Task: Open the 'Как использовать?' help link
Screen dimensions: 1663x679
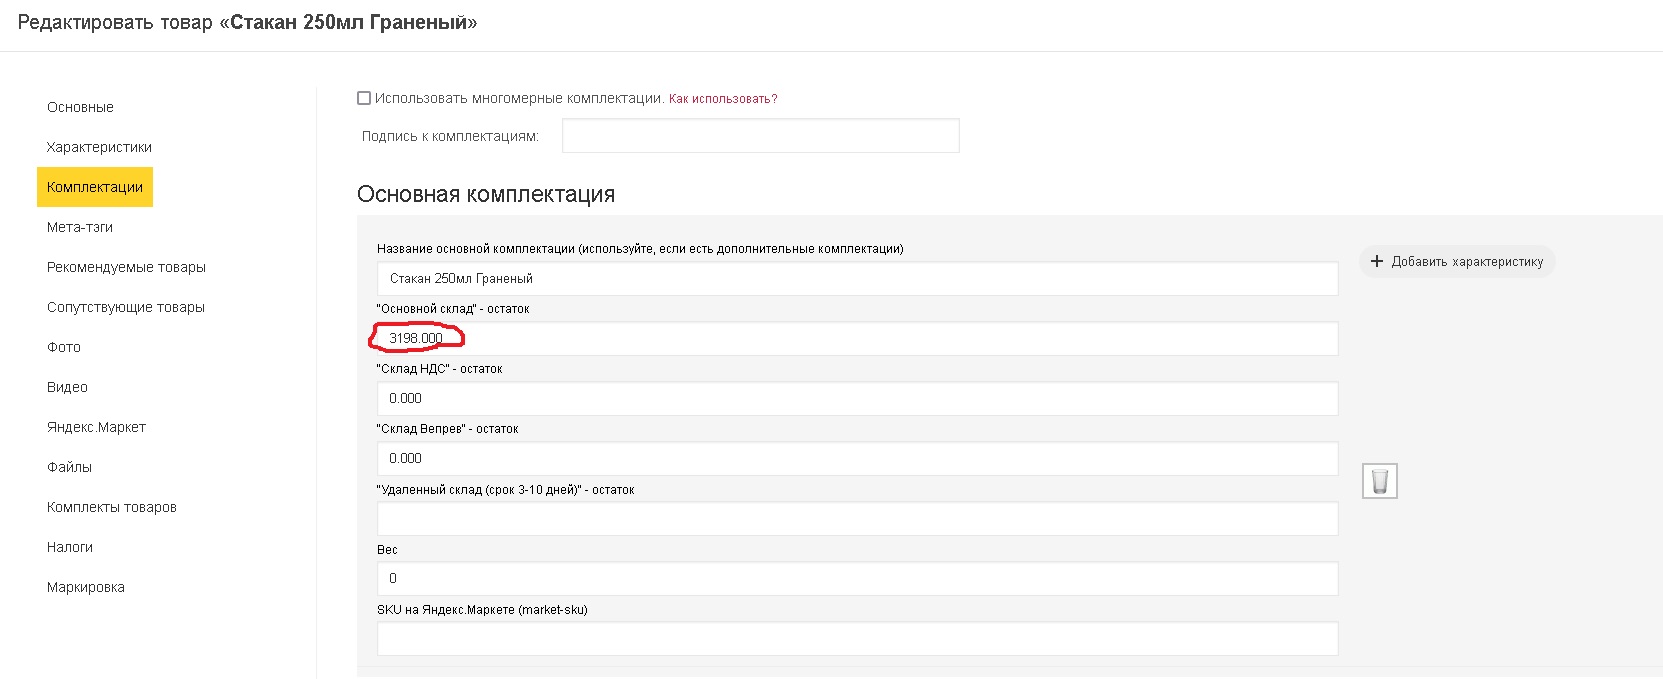Action: coord(722,99)
